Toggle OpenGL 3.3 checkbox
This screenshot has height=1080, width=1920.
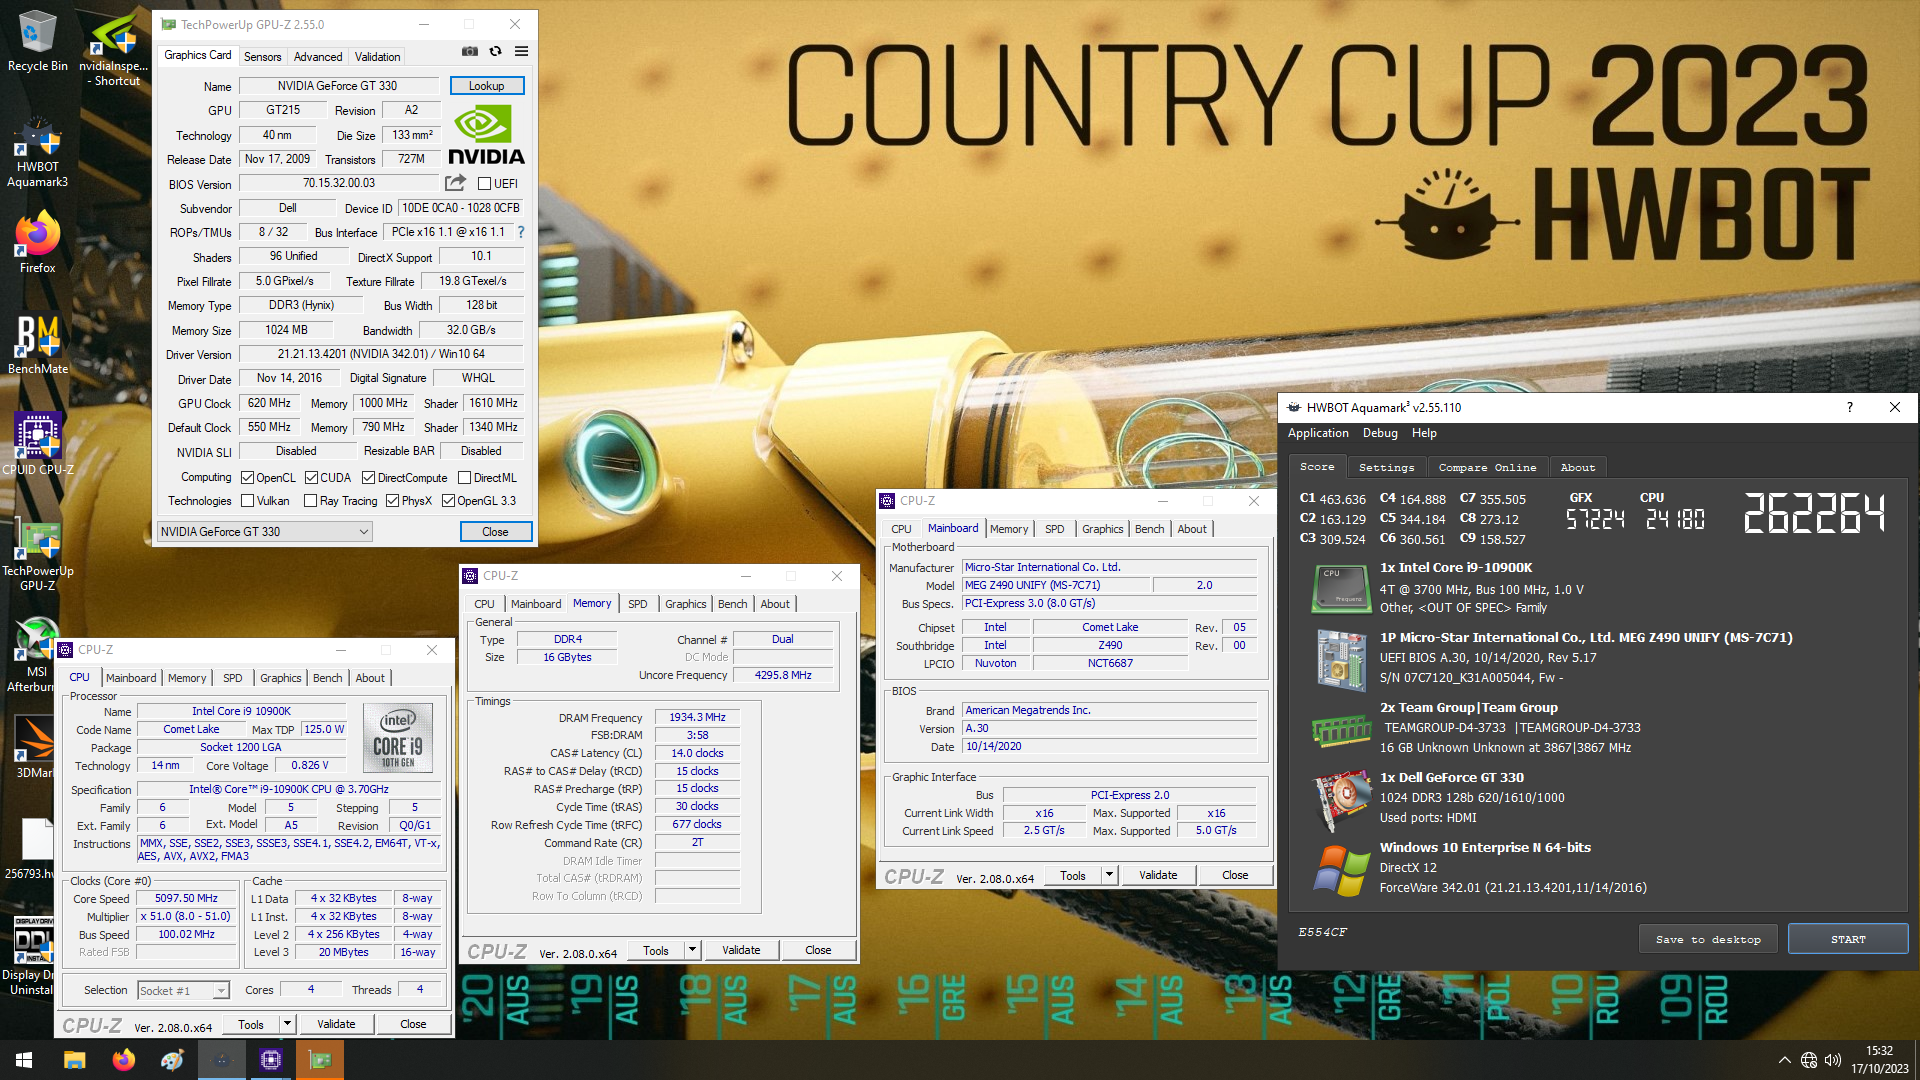click(x=448, y=501)
